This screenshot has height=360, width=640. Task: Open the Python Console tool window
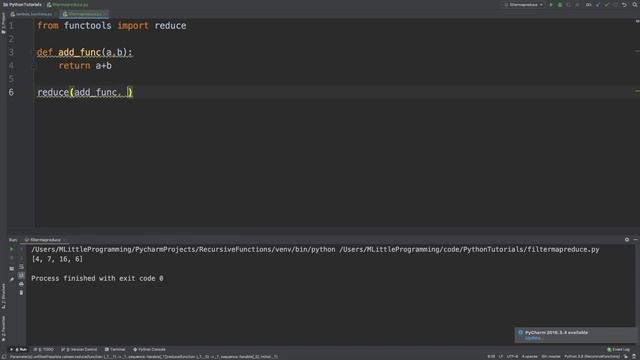point(149,349)
